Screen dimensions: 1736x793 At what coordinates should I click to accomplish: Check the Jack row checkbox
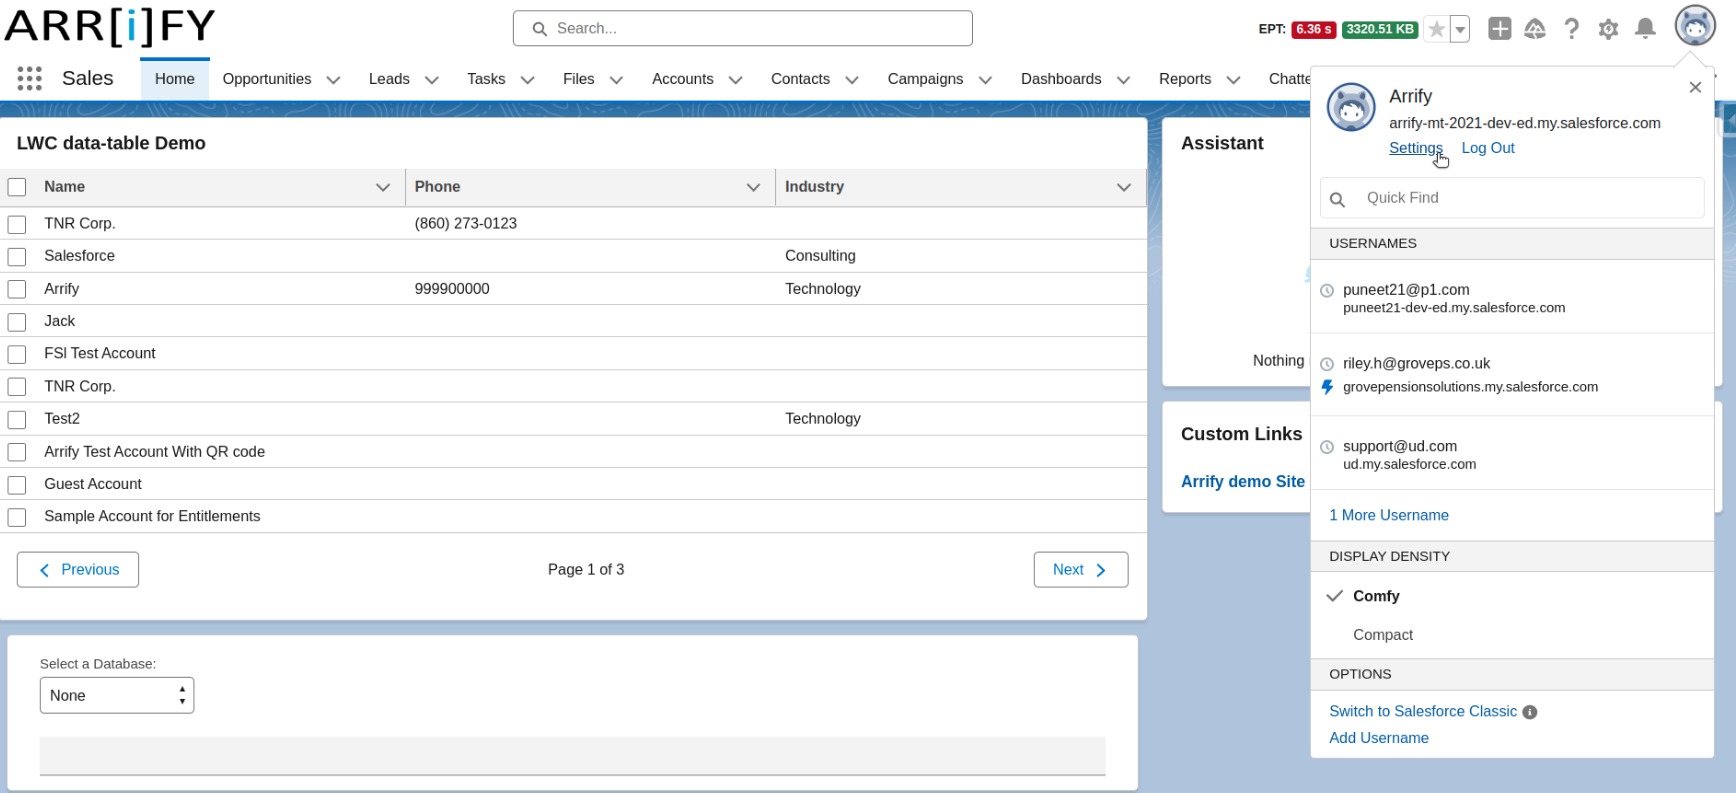pyautogui.click(x=17, y=322)
